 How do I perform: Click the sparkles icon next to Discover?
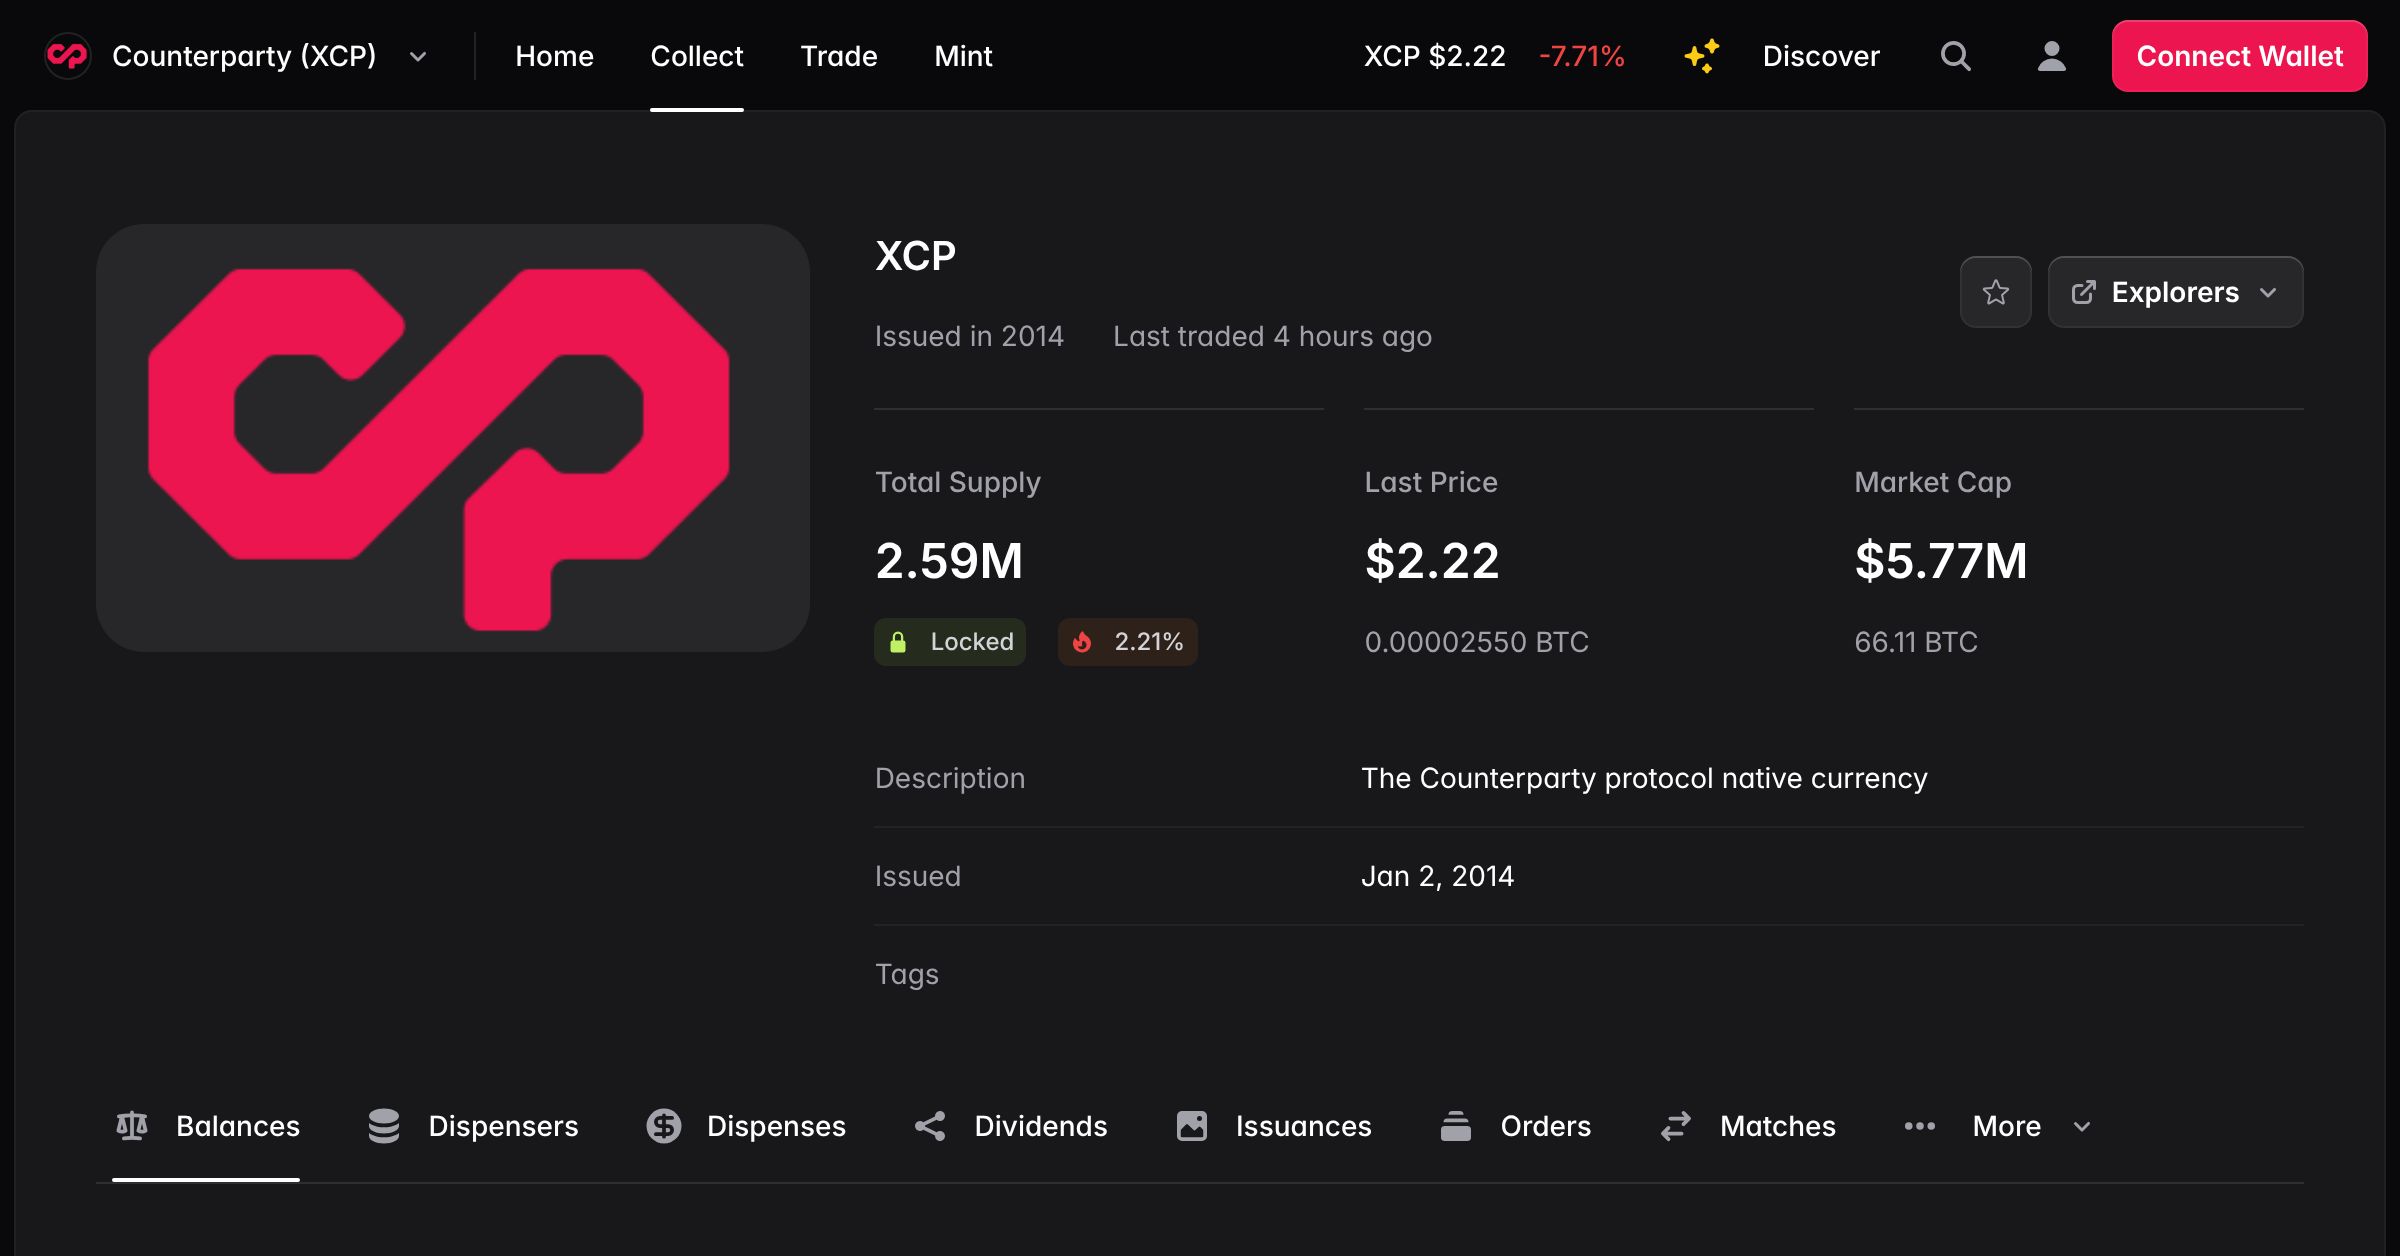point(1700,56)
